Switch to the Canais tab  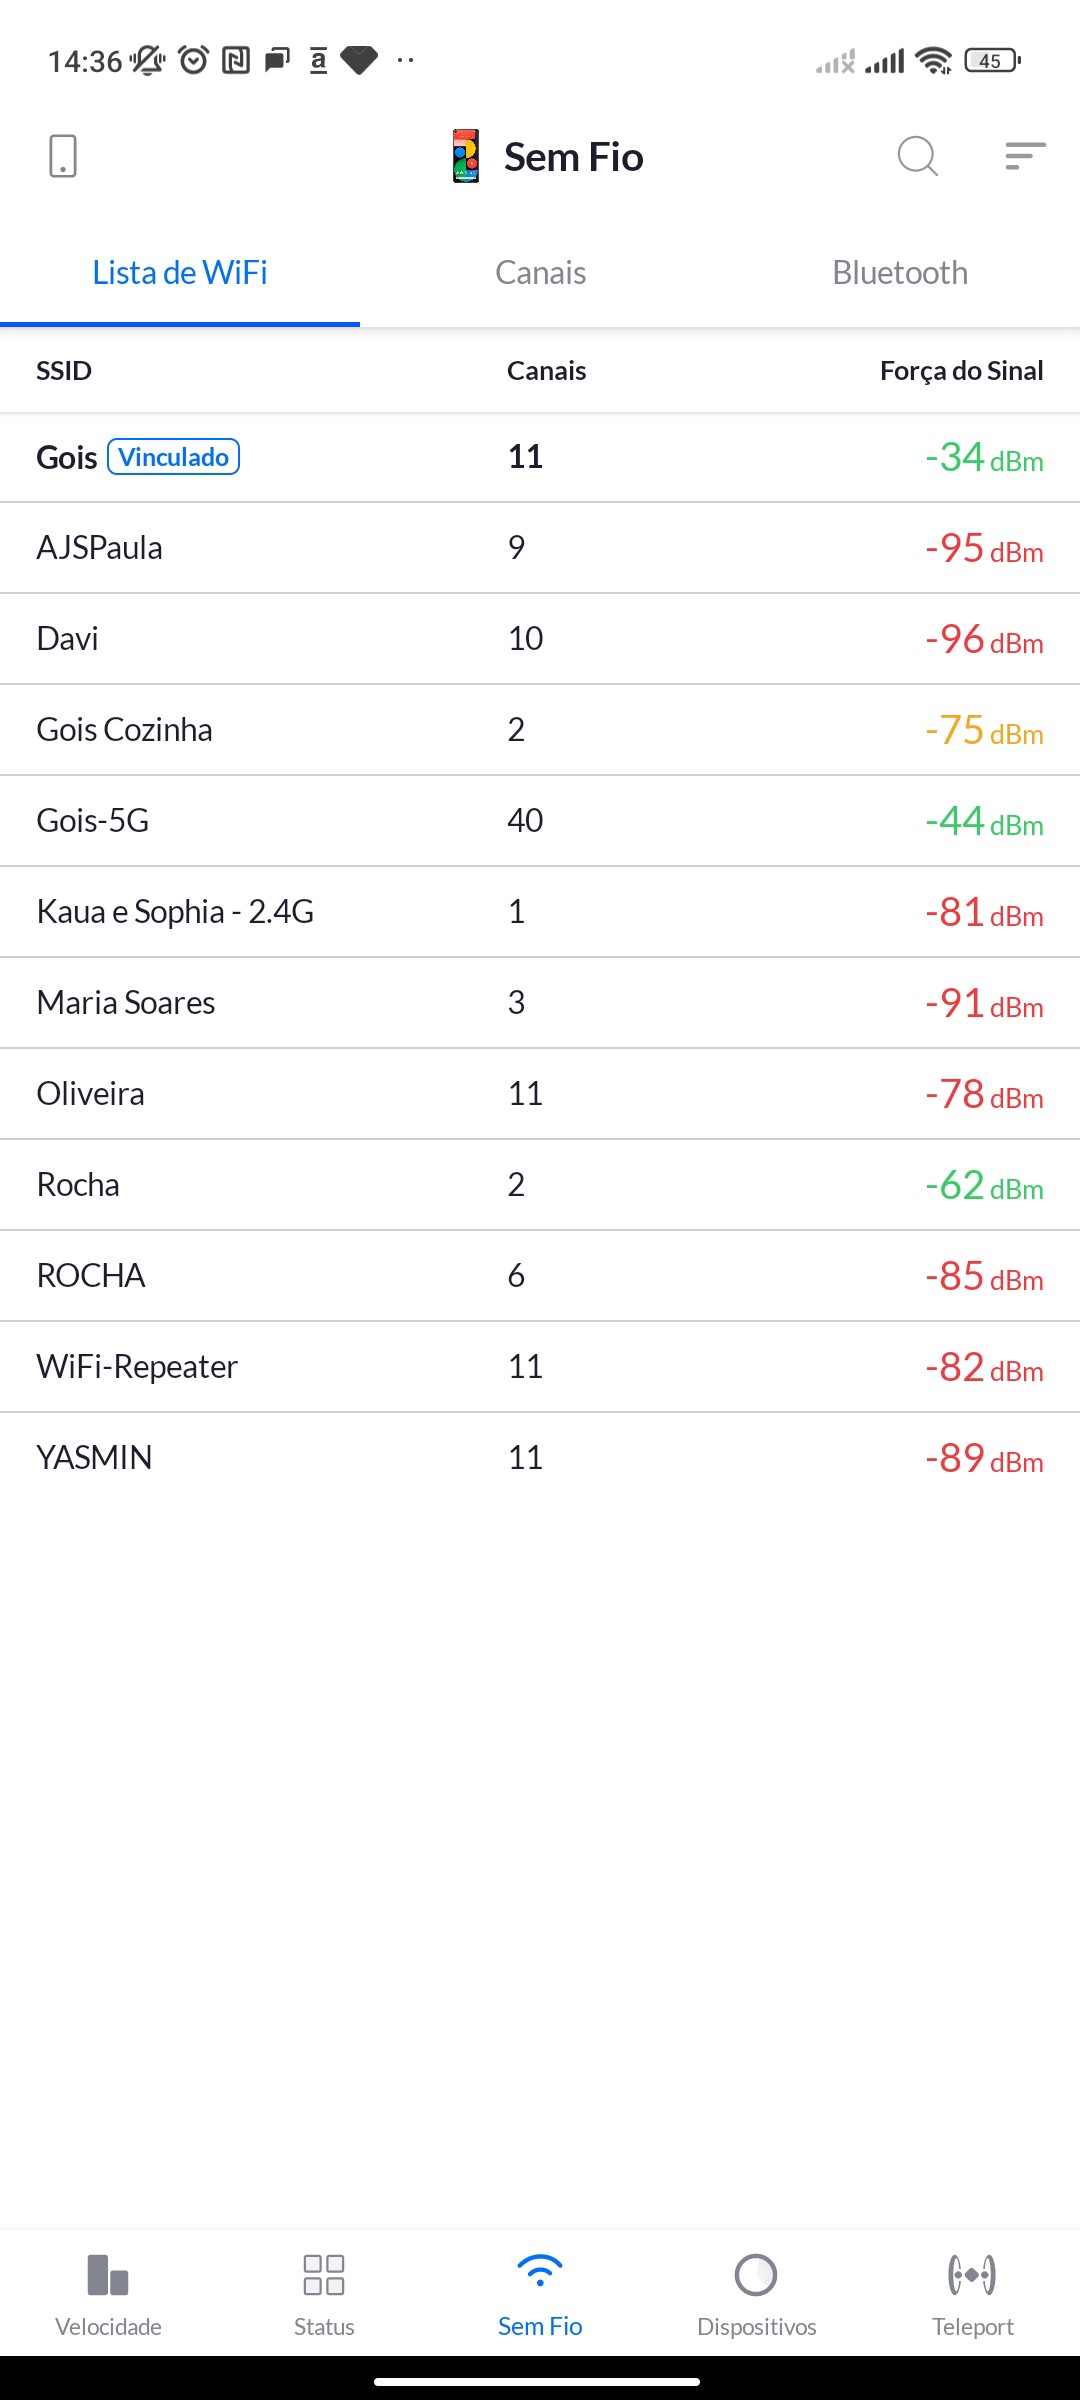click(540, 273)
